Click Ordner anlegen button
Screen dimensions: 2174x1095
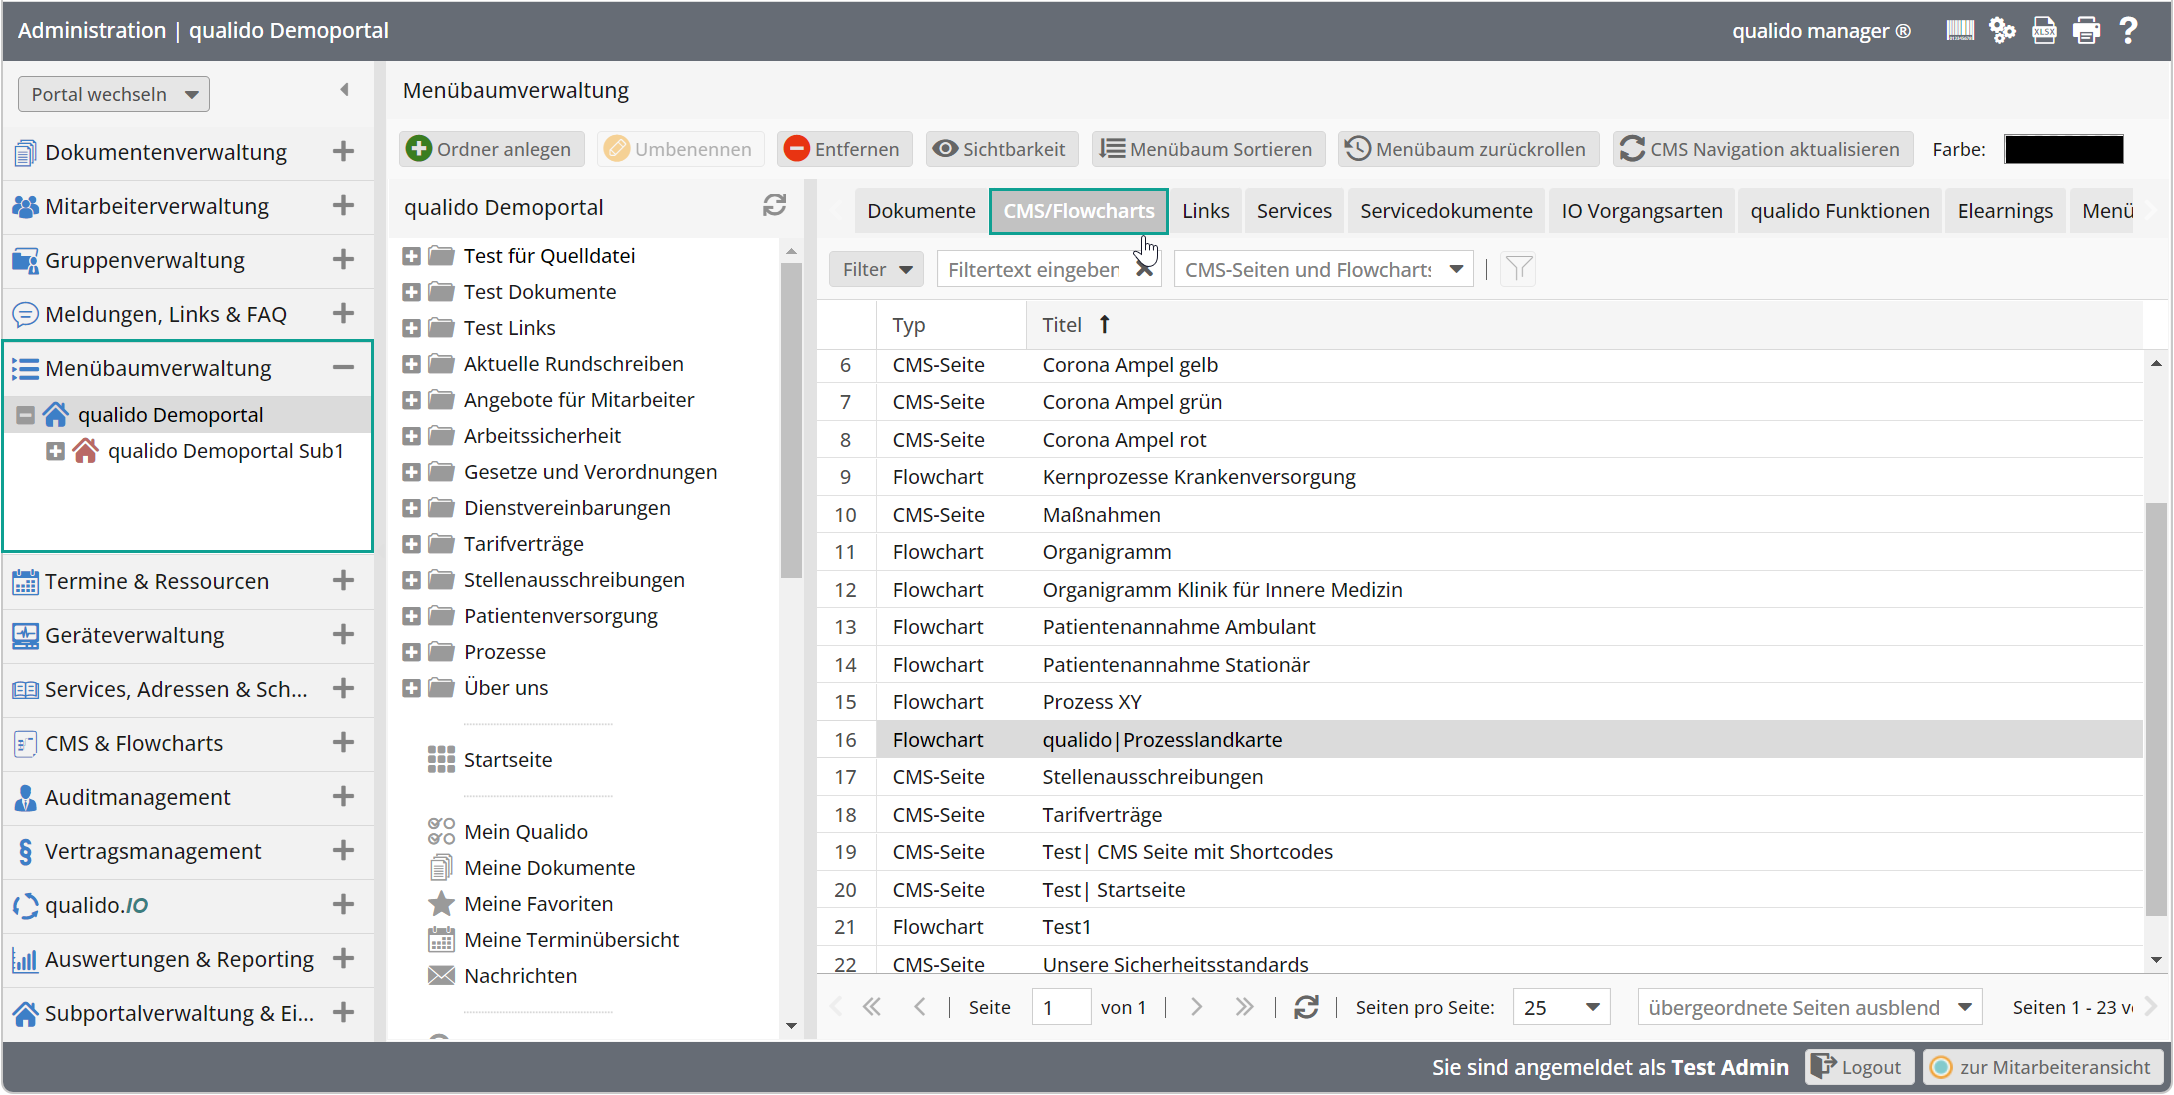[490, 149]
